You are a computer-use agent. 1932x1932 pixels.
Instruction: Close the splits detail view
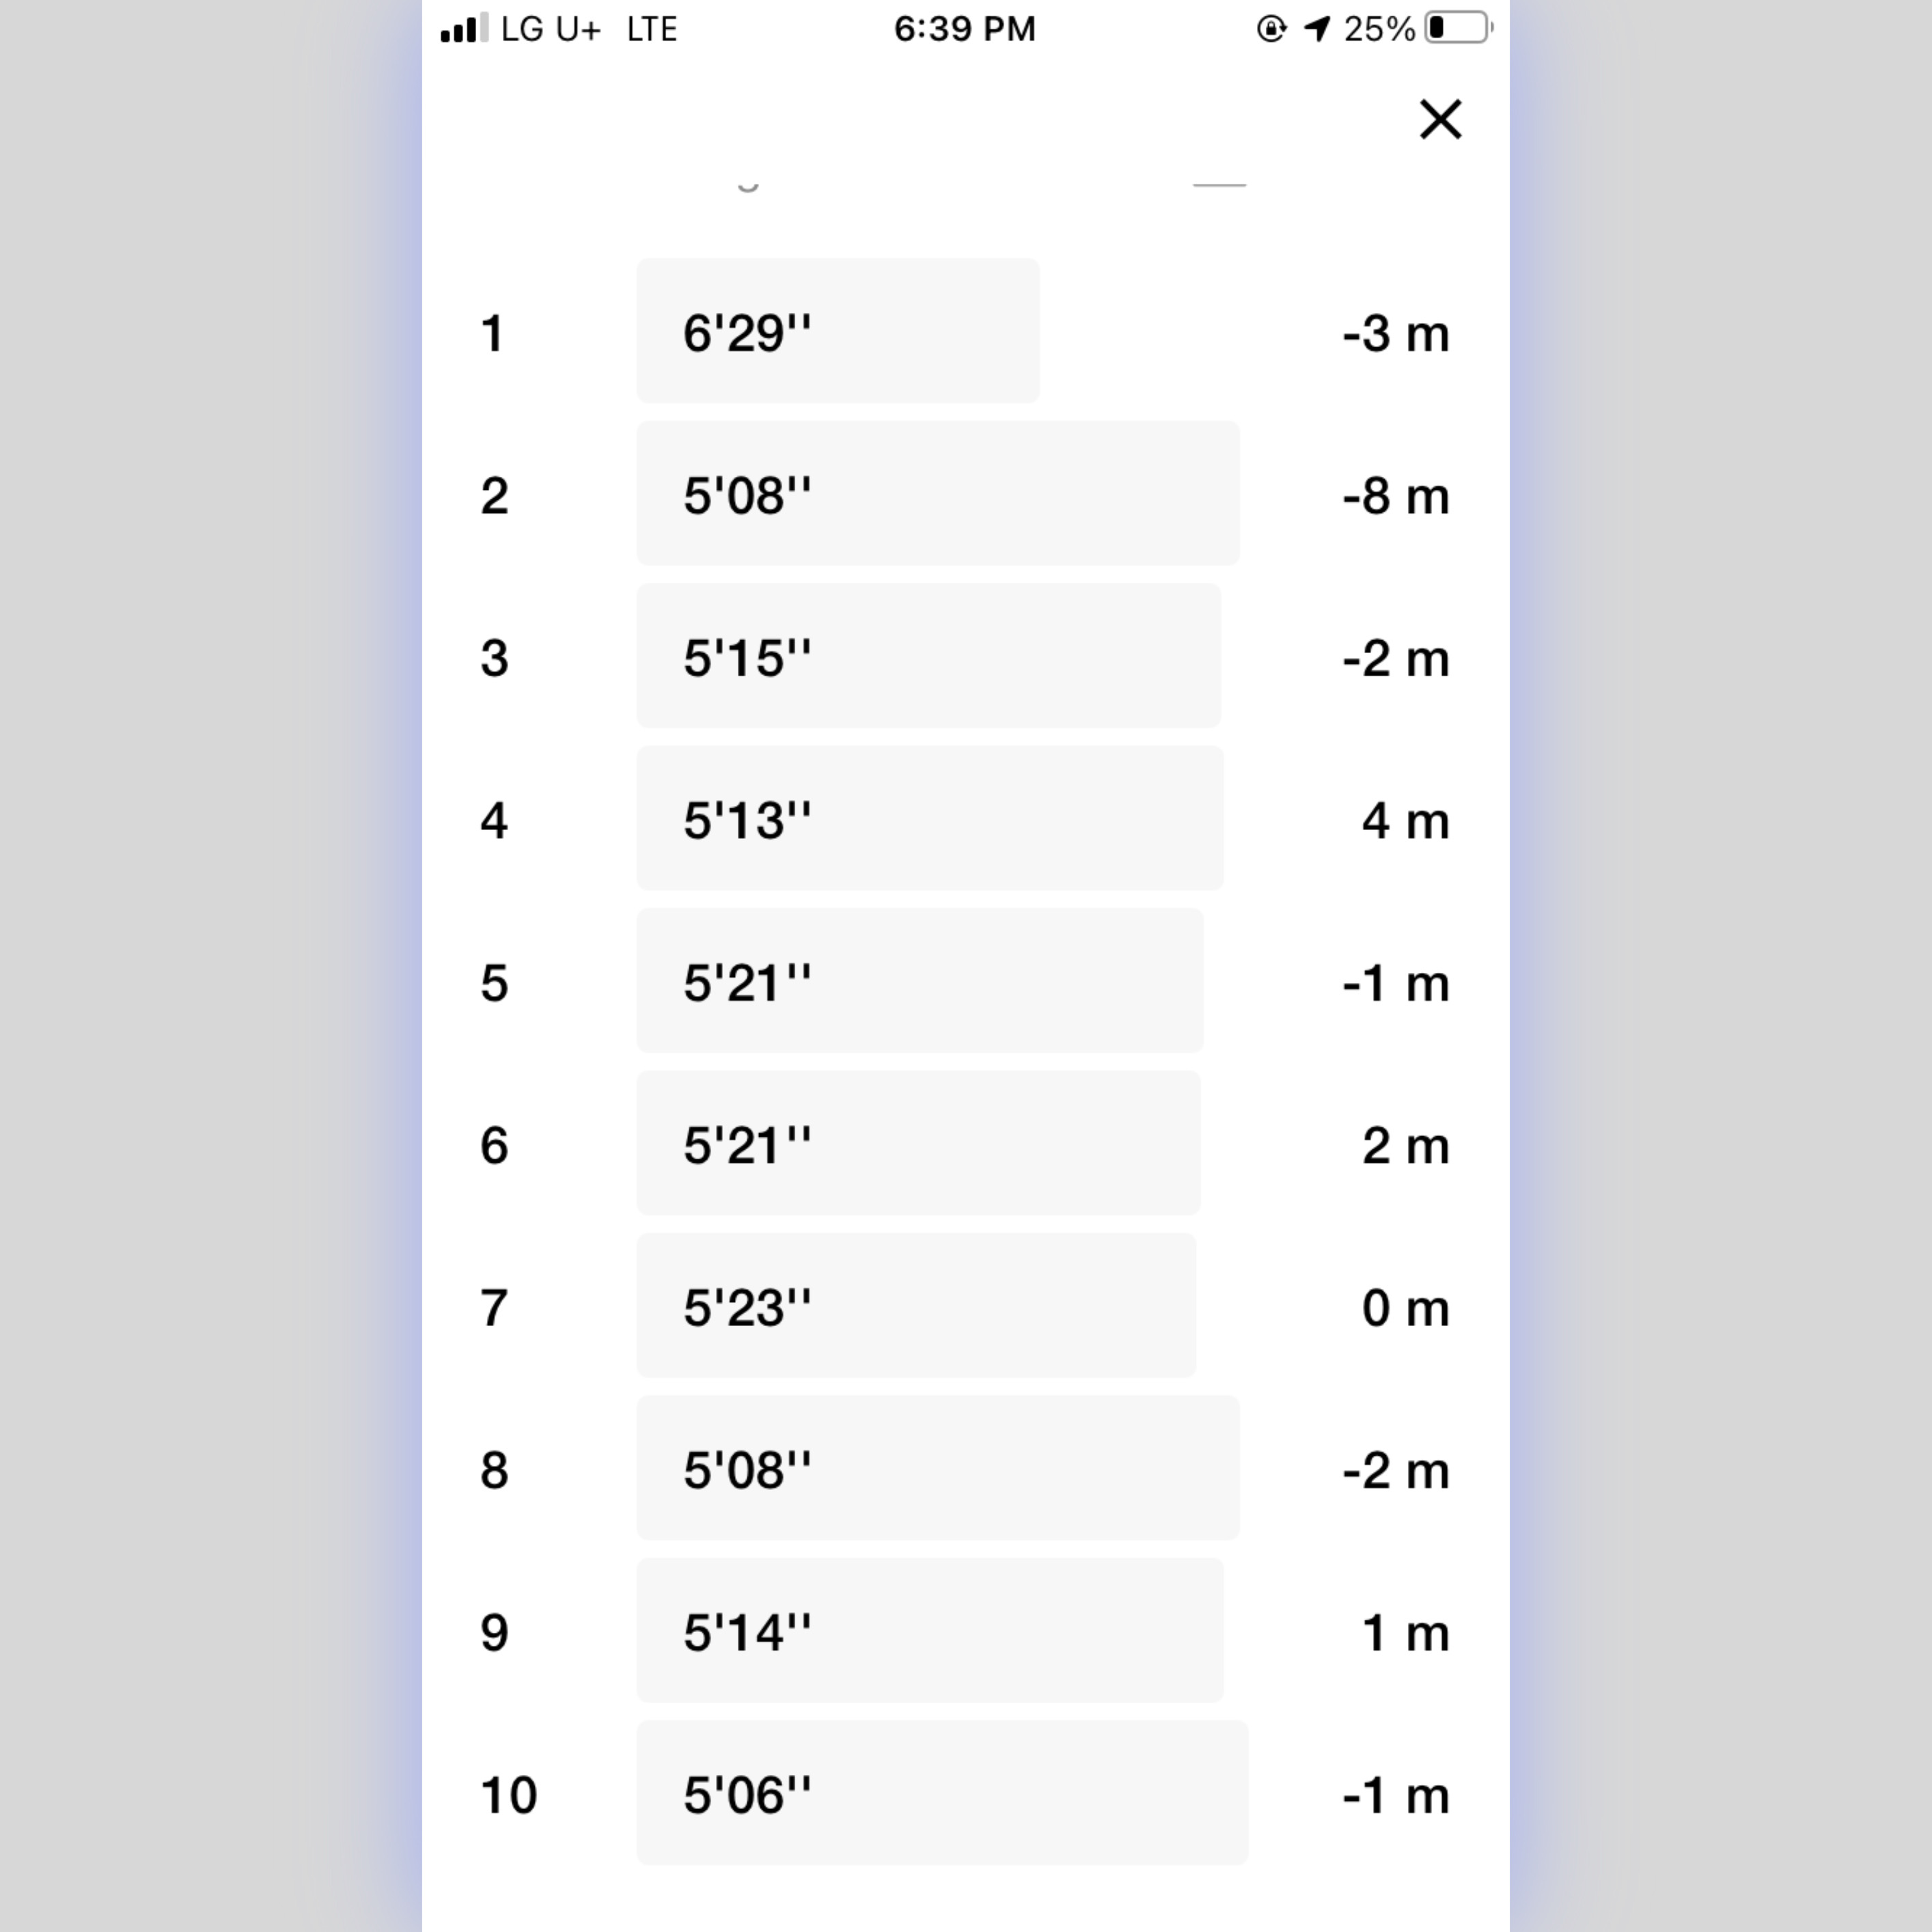point(1440,119)
